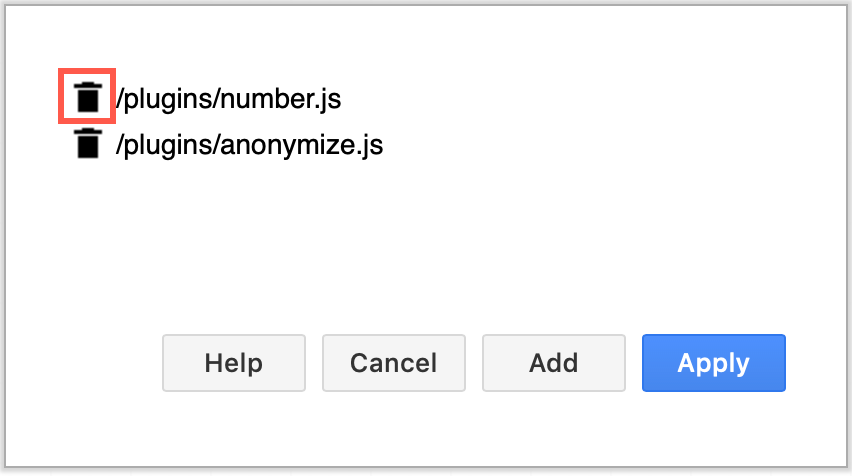Image resolution: width=852 pixels, height=476 pixels.
Task: Hit the second trash can in the list
Action: coord(88,145)
